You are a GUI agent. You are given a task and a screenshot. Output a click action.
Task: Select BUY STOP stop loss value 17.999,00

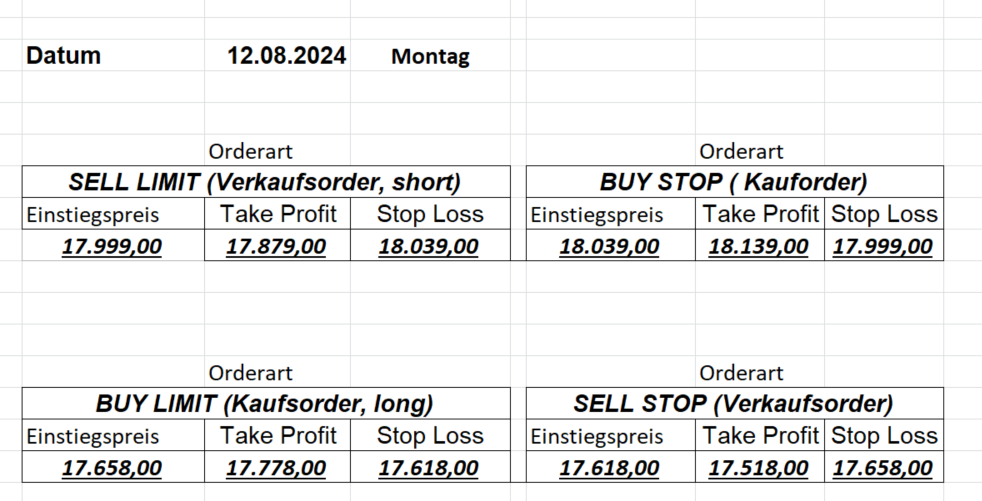pos(883,246)
